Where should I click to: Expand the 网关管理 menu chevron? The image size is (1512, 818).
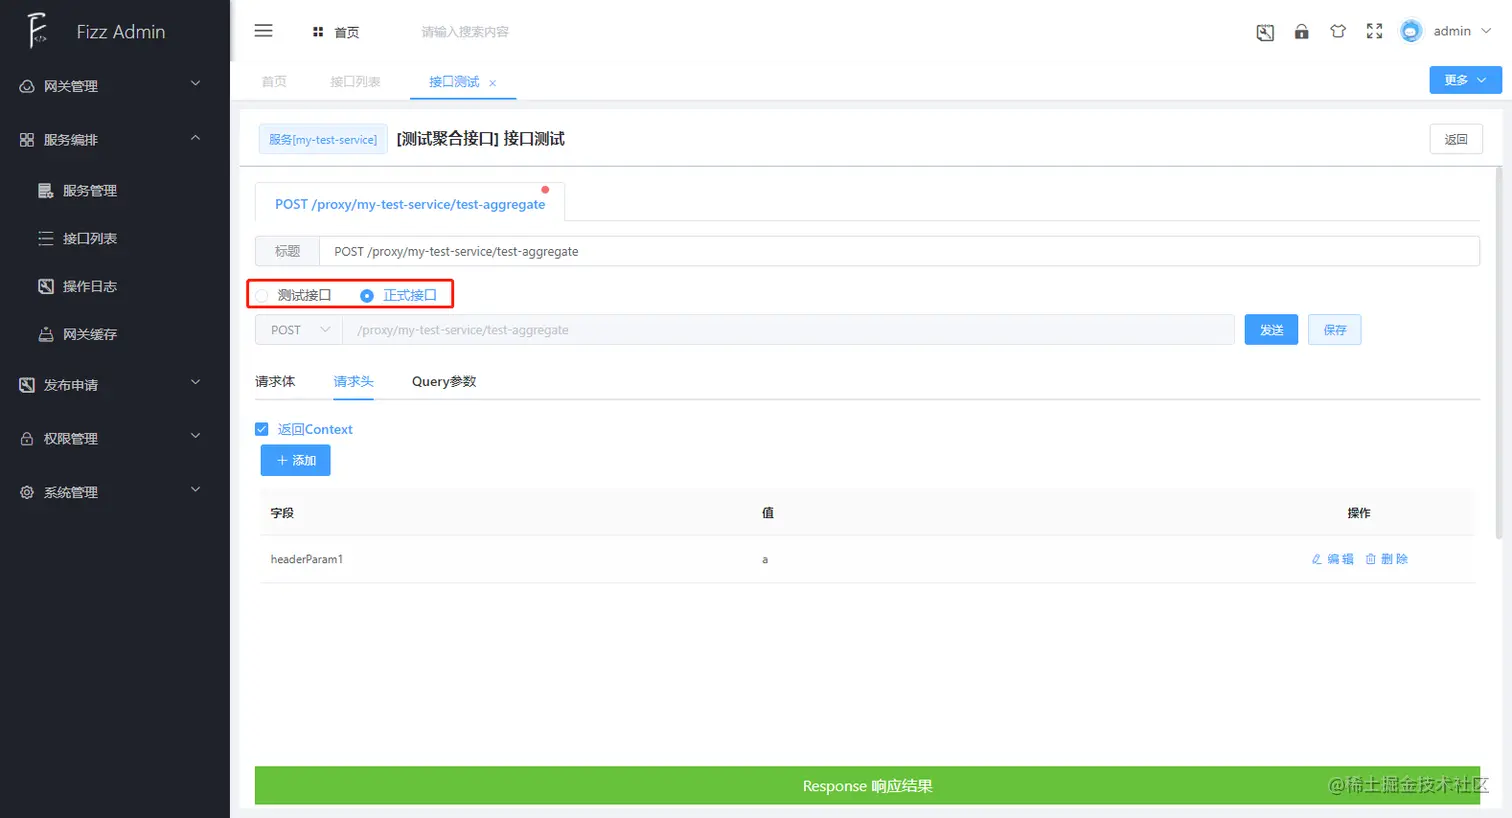196,84
